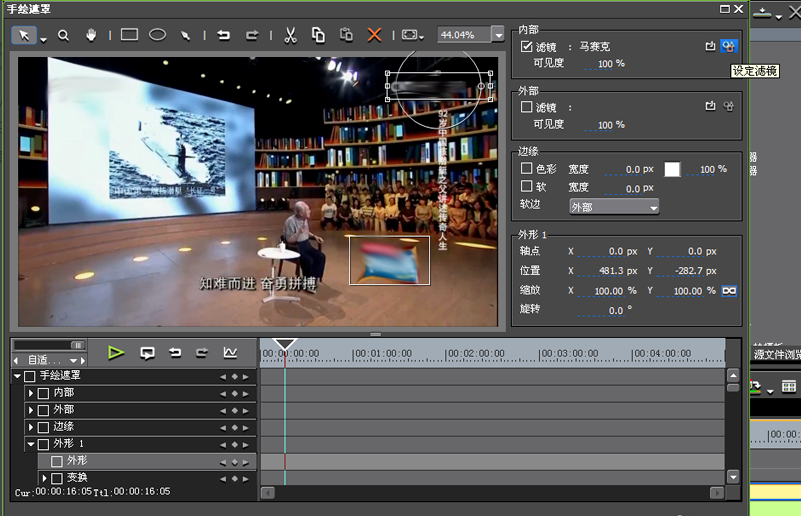Open the 44.04% zoom level dropdown
The height and width of the screenshot is (516, 801).
(498, 35)
